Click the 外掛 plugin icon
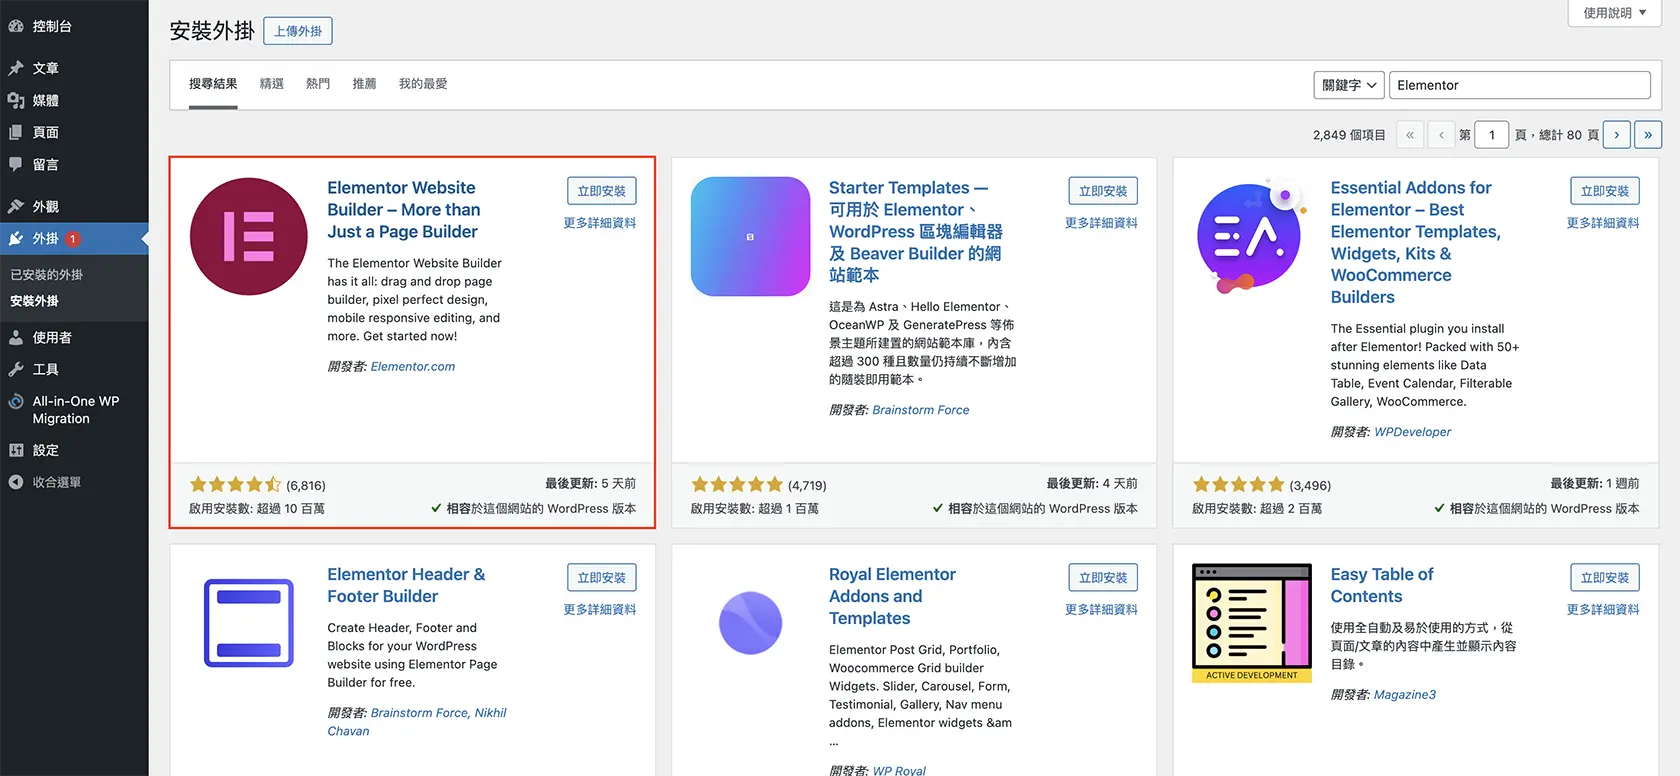 click(x=16, y=238)
